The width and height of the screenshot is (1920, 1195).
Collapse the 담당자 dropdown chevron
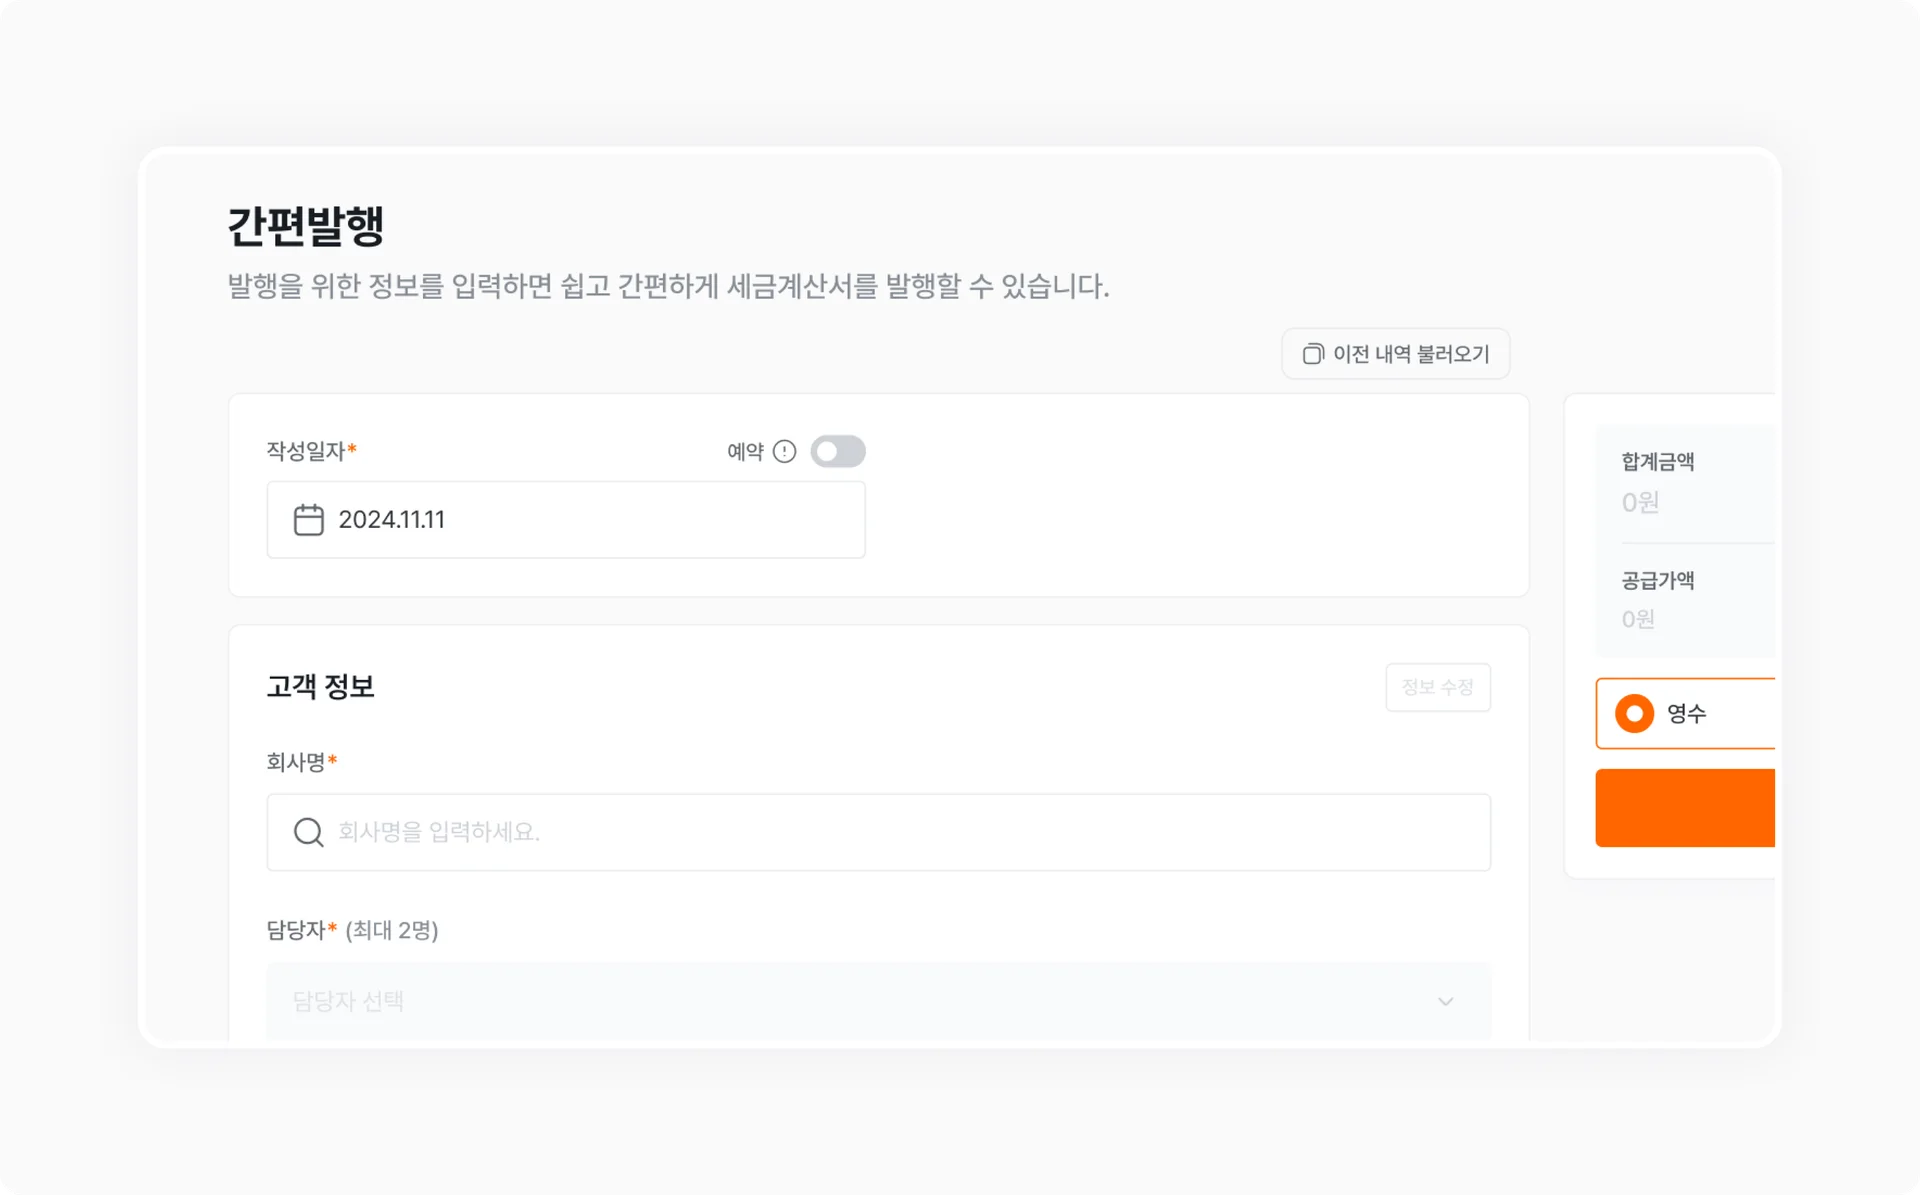[x=1444, y=1001]
